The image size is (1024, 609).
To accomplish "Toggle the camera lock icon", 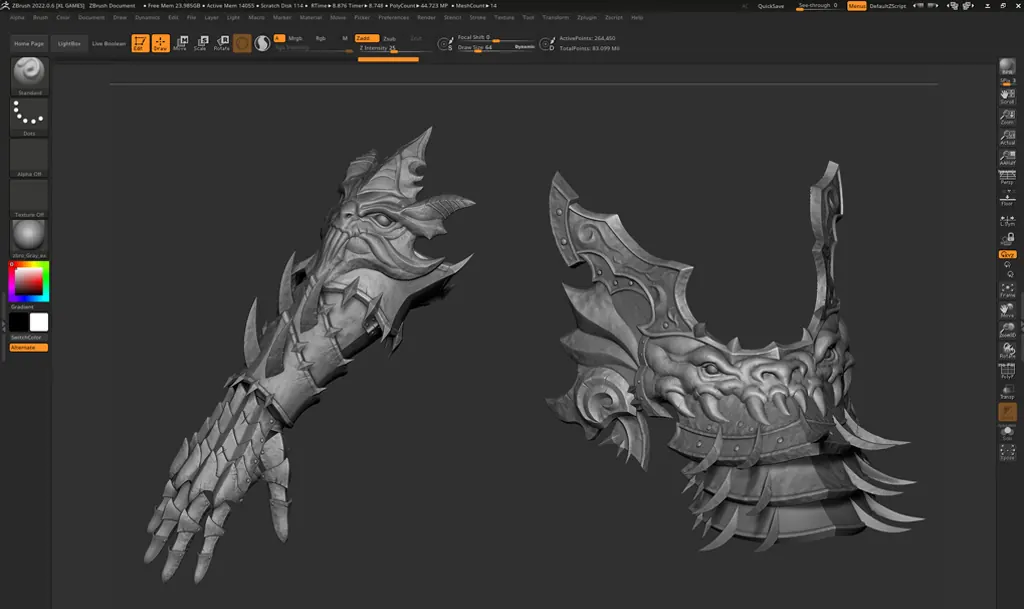I will [x=1010, y=239].
